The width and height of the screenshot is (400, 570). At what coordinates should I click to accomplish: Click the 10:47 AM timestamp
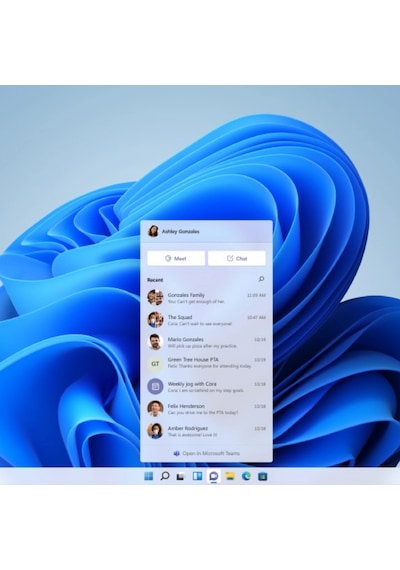pos(256,317)
